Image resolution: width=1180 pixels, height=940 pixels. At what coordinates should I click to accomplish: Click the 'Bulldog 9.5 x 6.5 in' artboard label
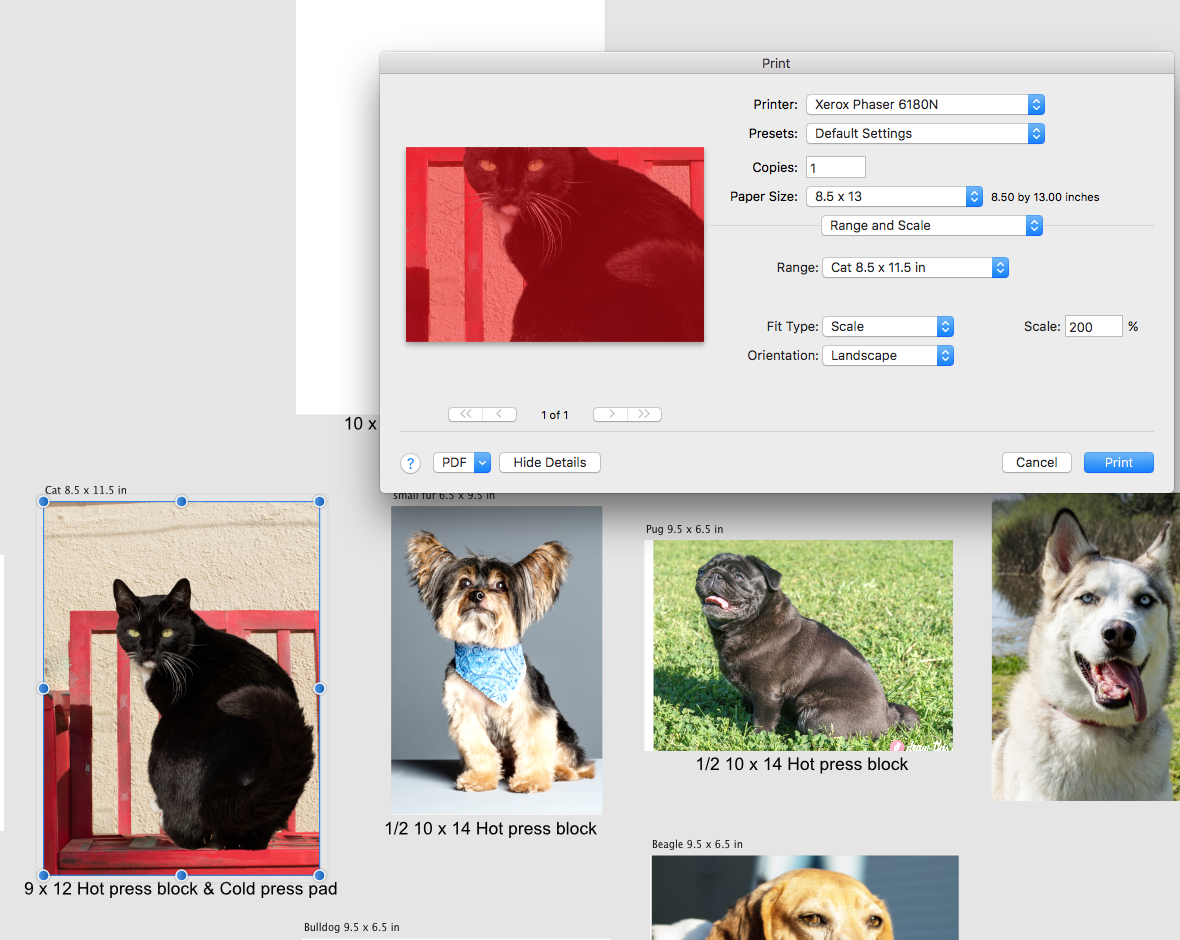pyautogui.click(x=351, y=927)
